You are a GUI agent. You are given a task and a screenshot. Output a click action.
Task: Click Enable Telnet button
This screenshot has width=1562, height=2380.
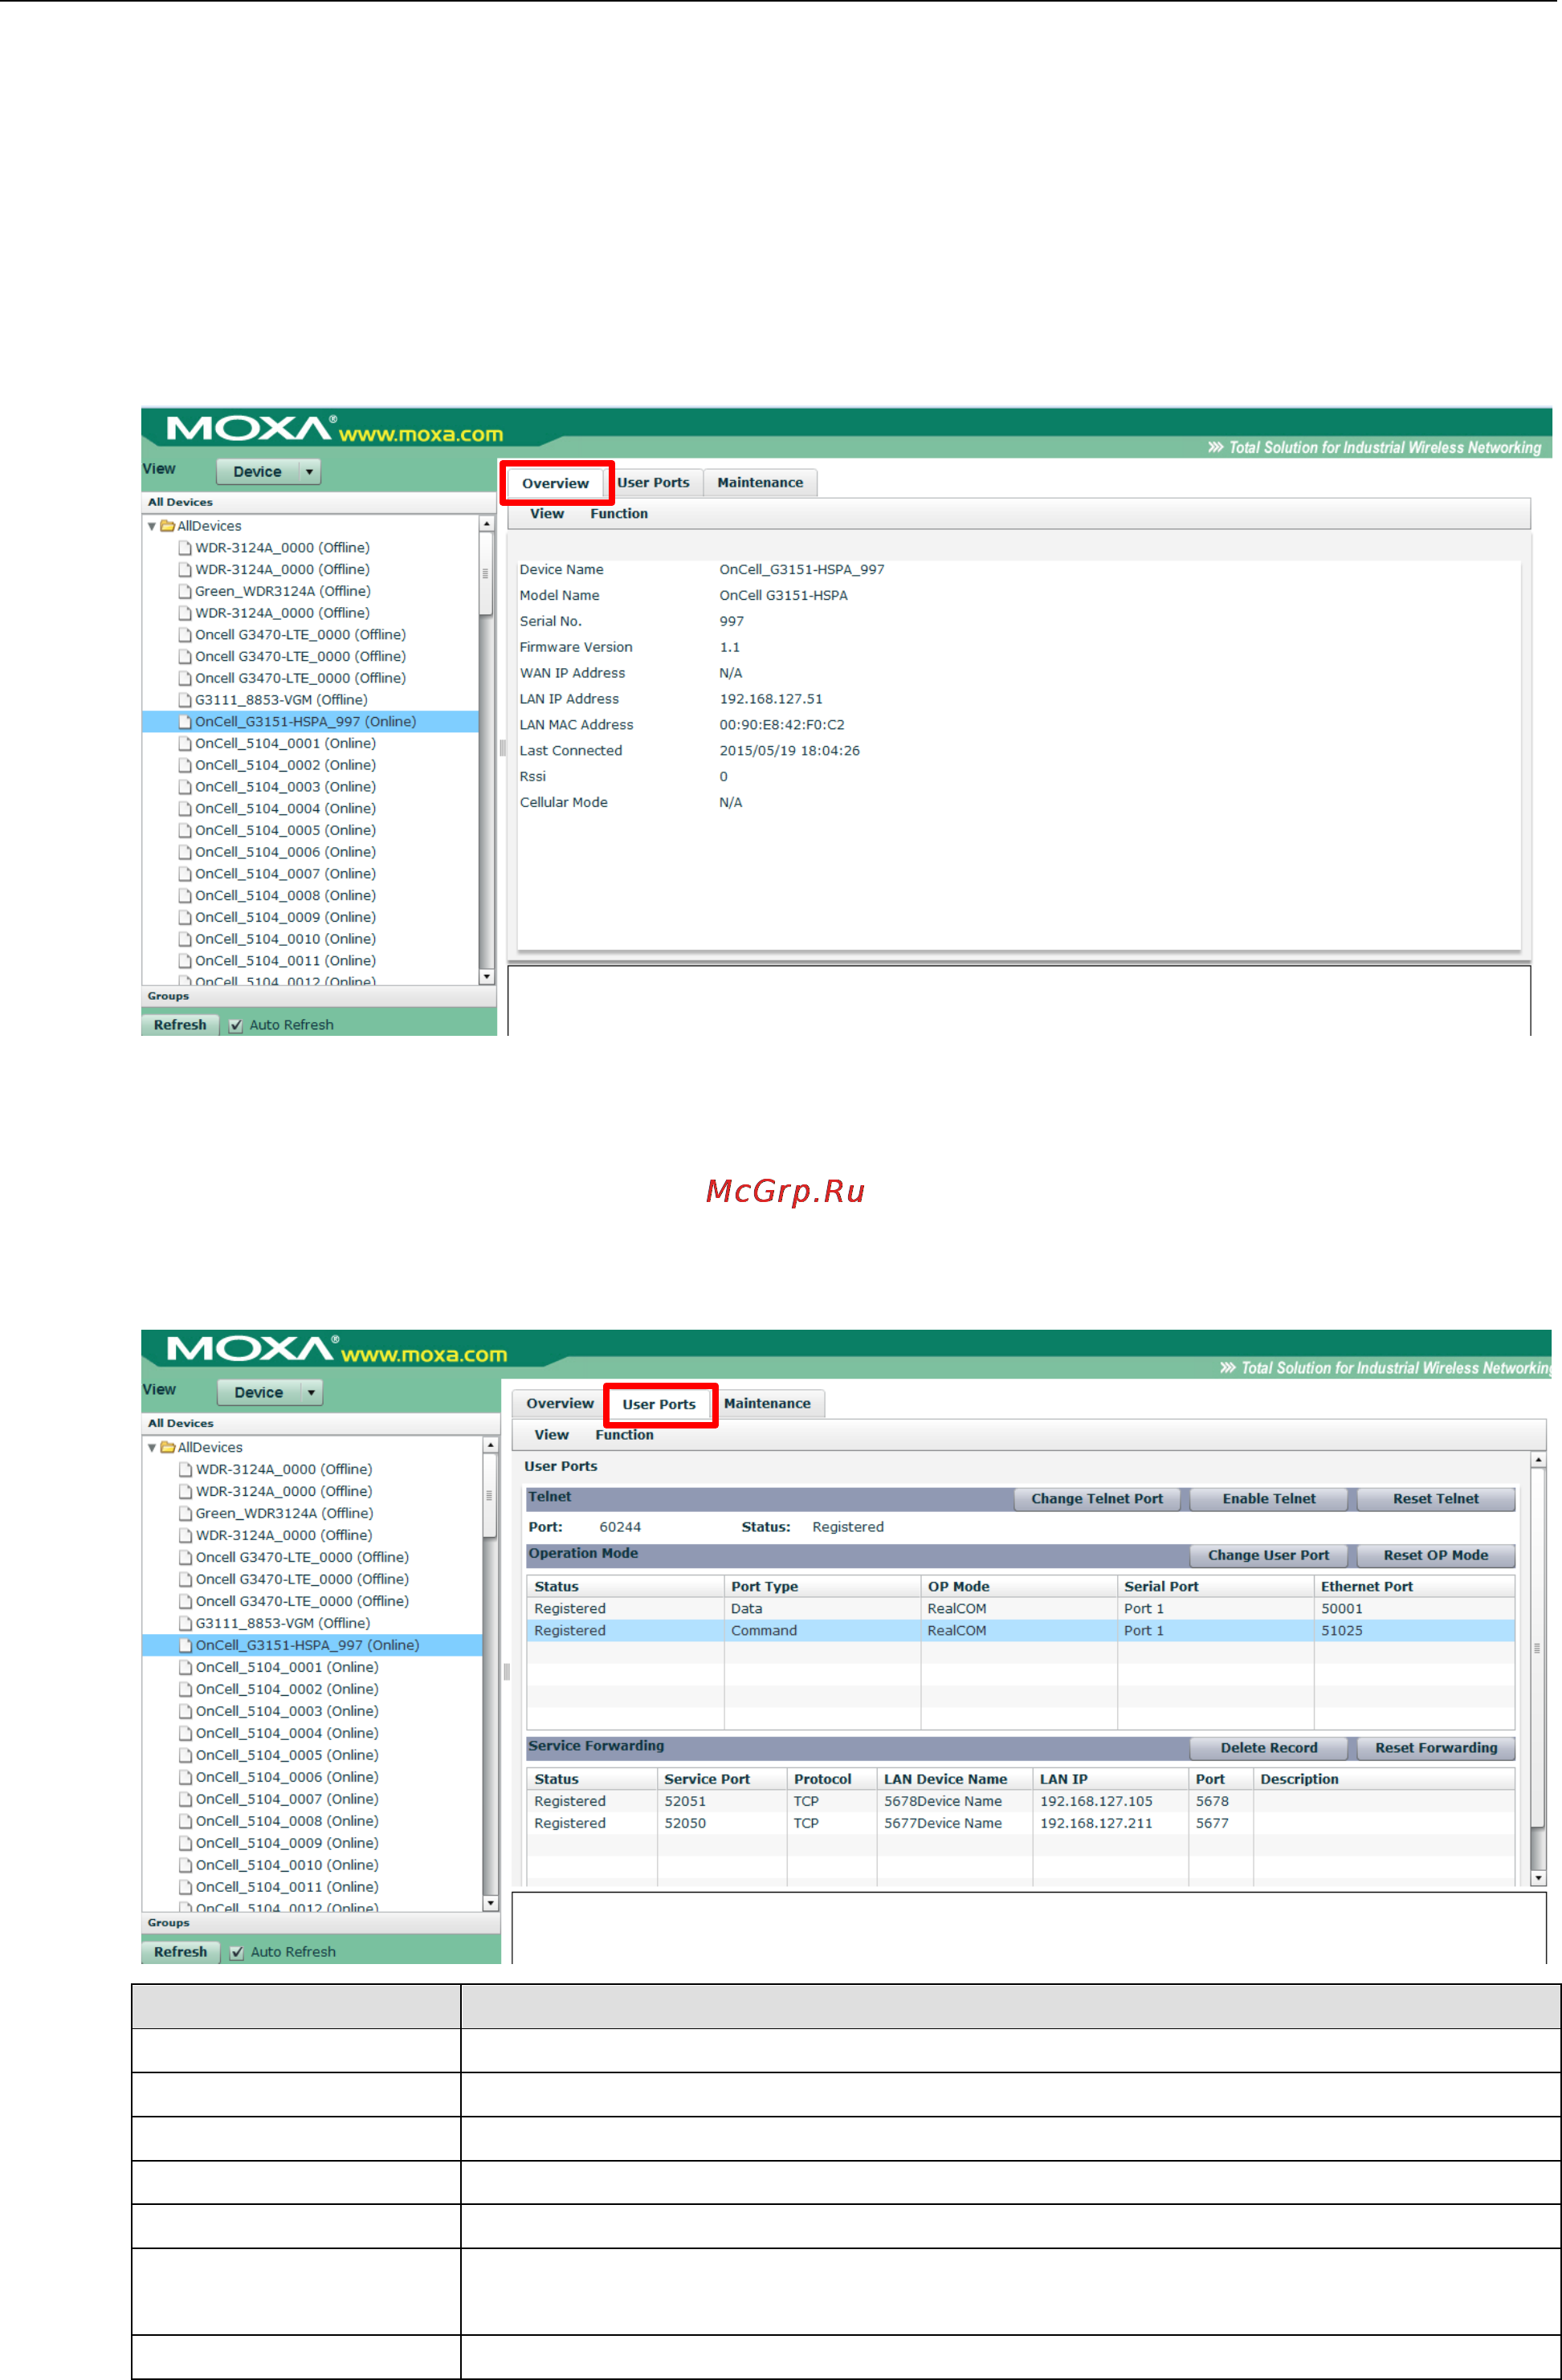pos(1269,1499)
